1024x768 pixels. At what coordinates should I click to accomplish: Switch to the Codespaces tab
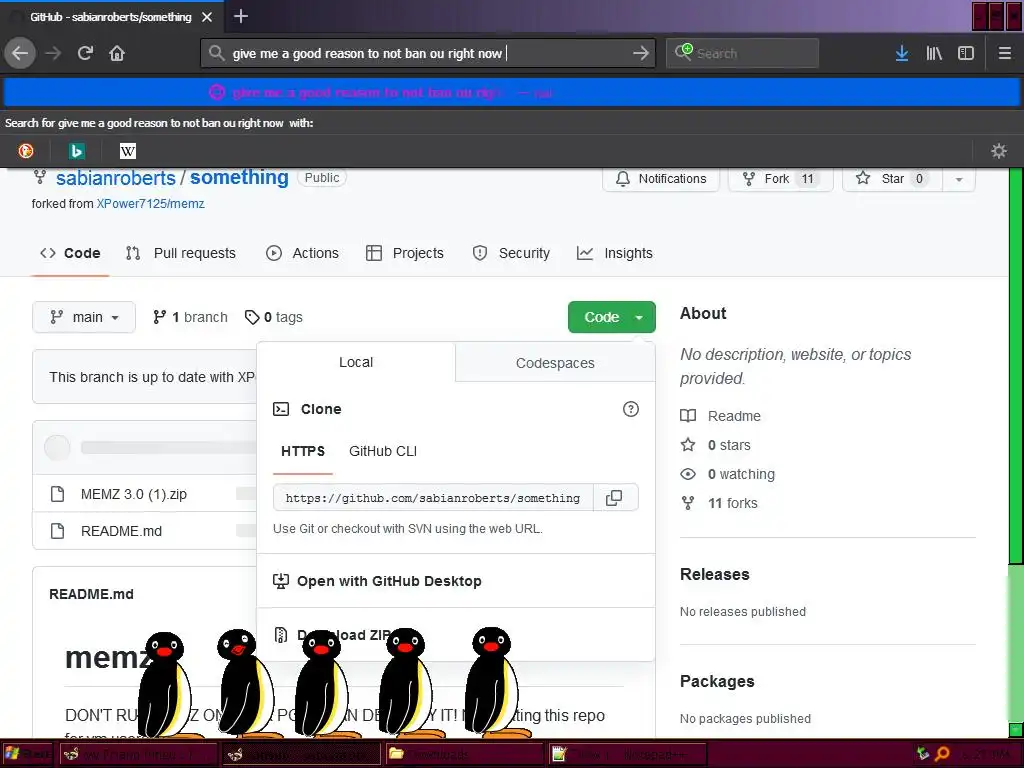pos(555,362)
